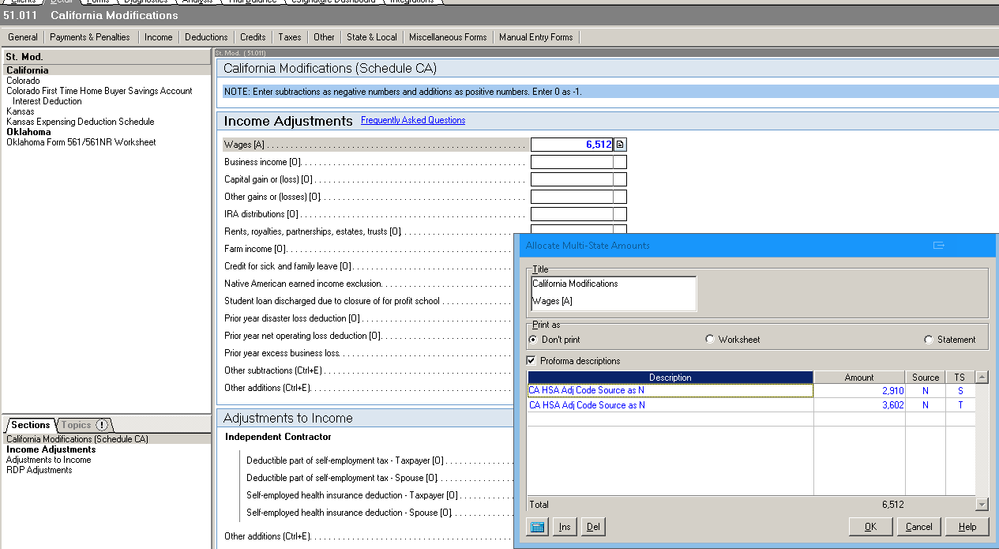Image resolution: width=999 pixels, height=549 pixels.
Task: Open the Deductions tab
Action: tap(206, 37)
